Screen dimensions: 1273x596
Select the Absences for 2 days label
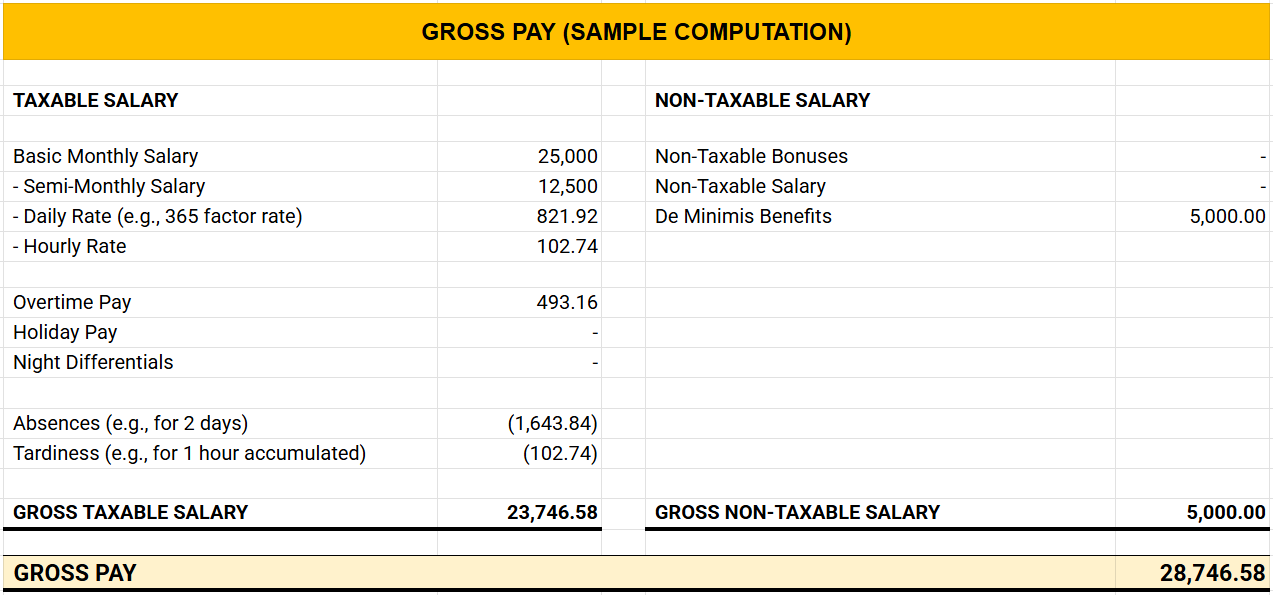130,423
